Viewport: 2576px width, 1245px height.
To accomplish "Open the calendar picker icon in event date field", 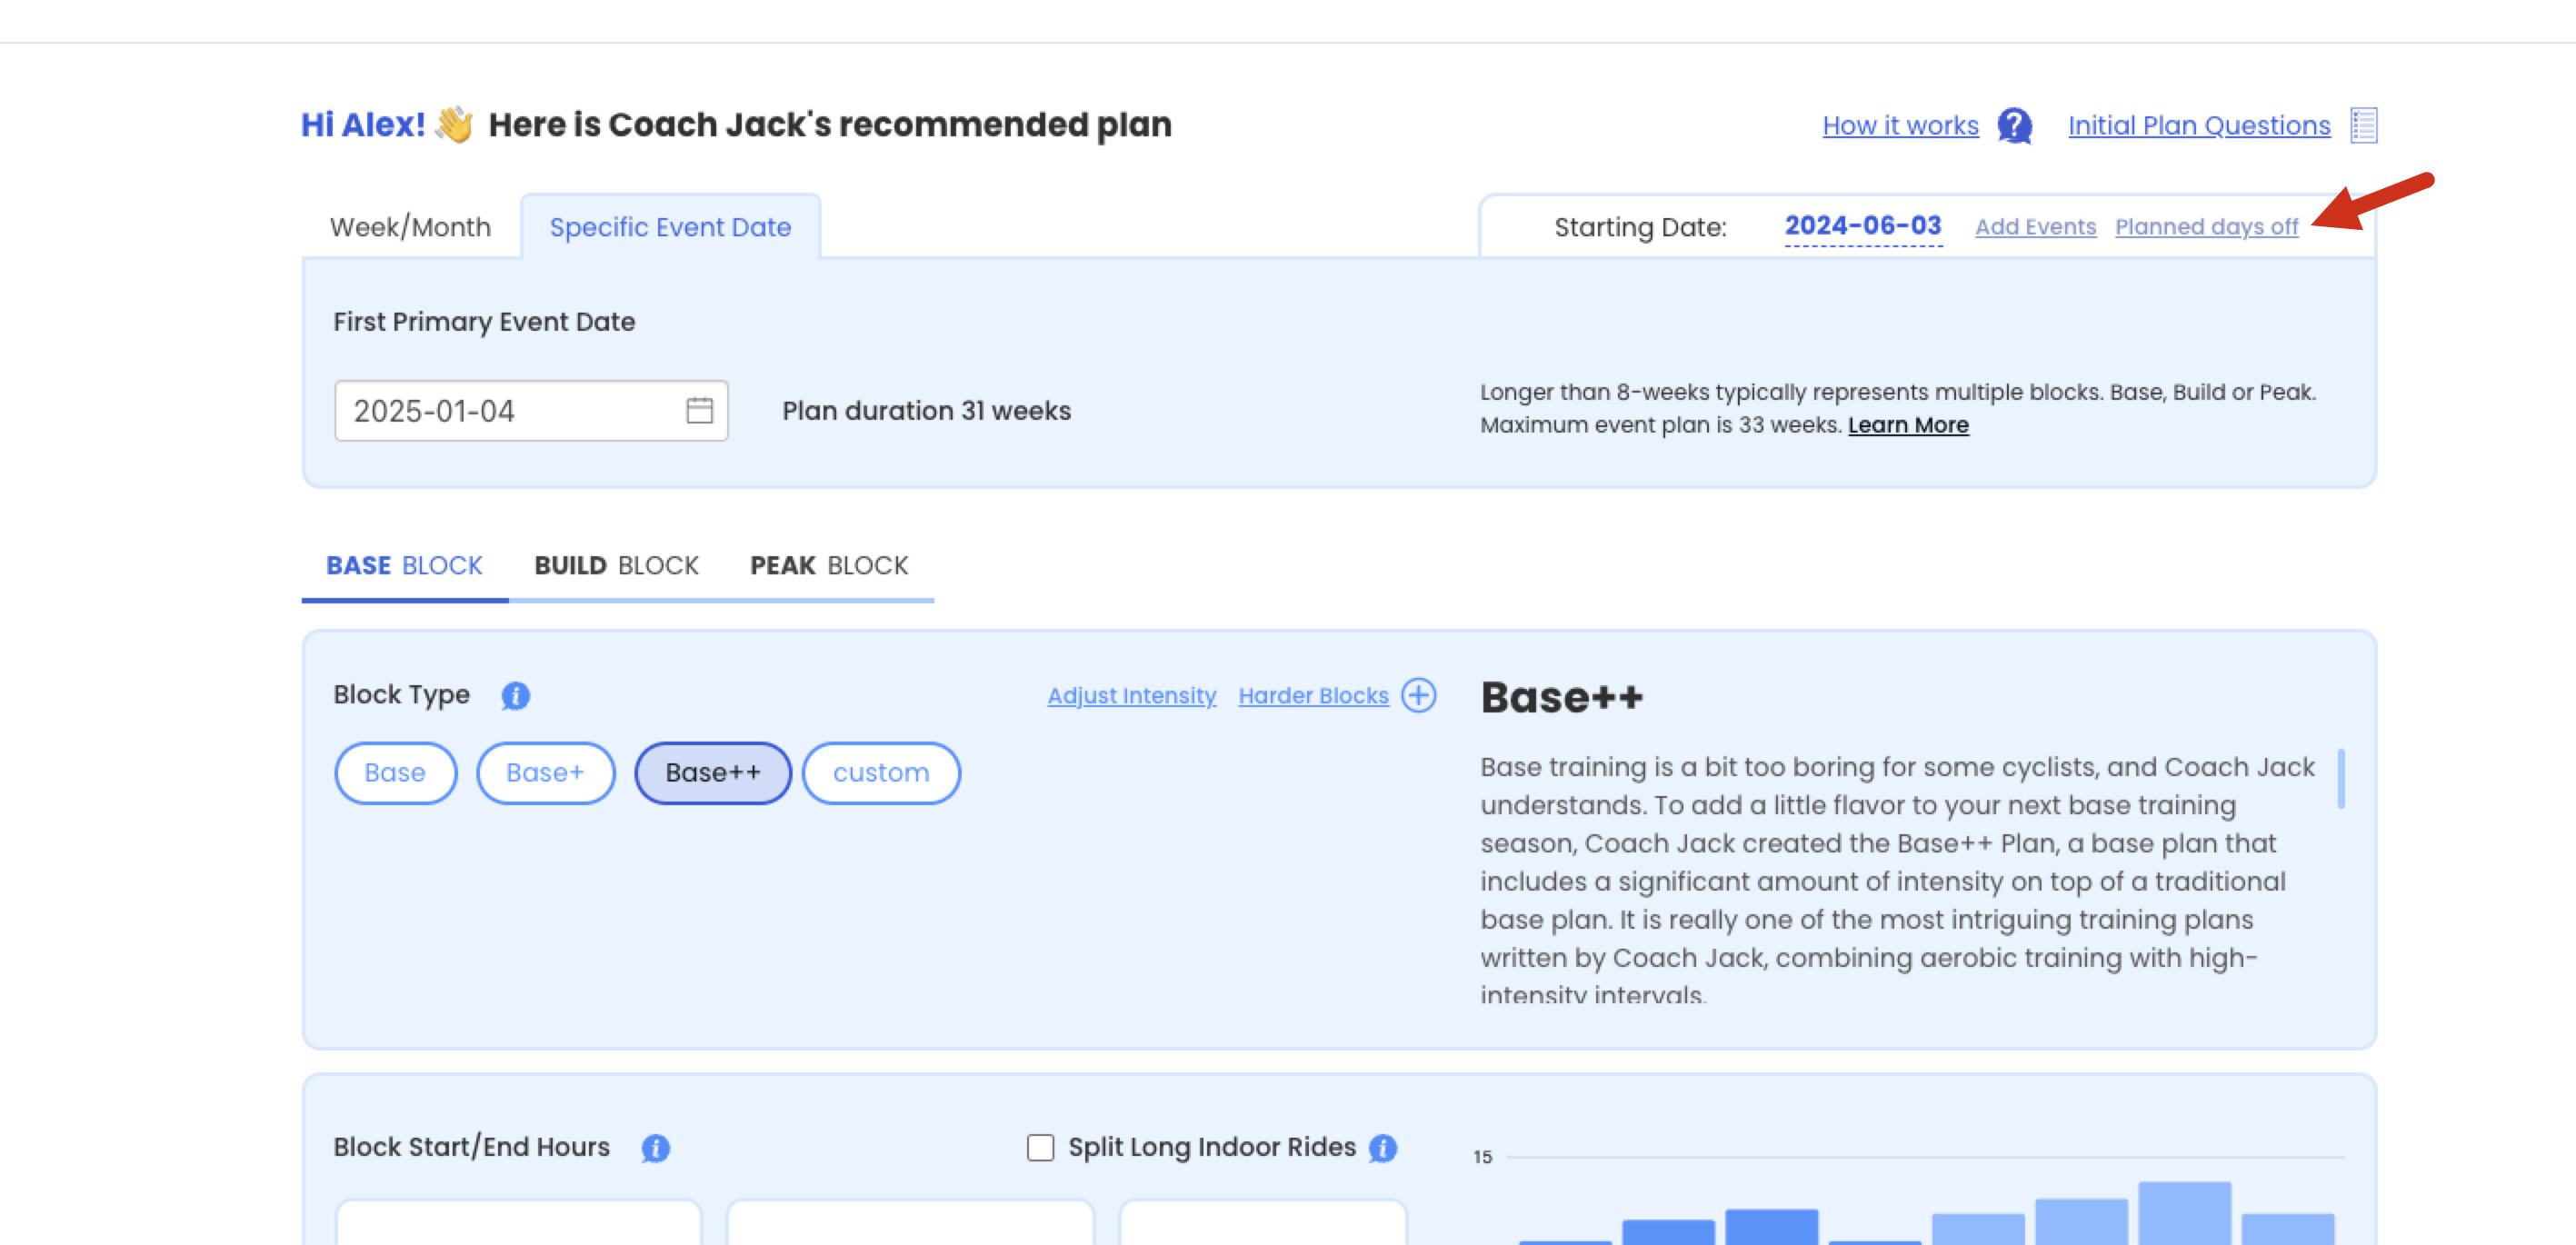I will [x=699, y=410].
